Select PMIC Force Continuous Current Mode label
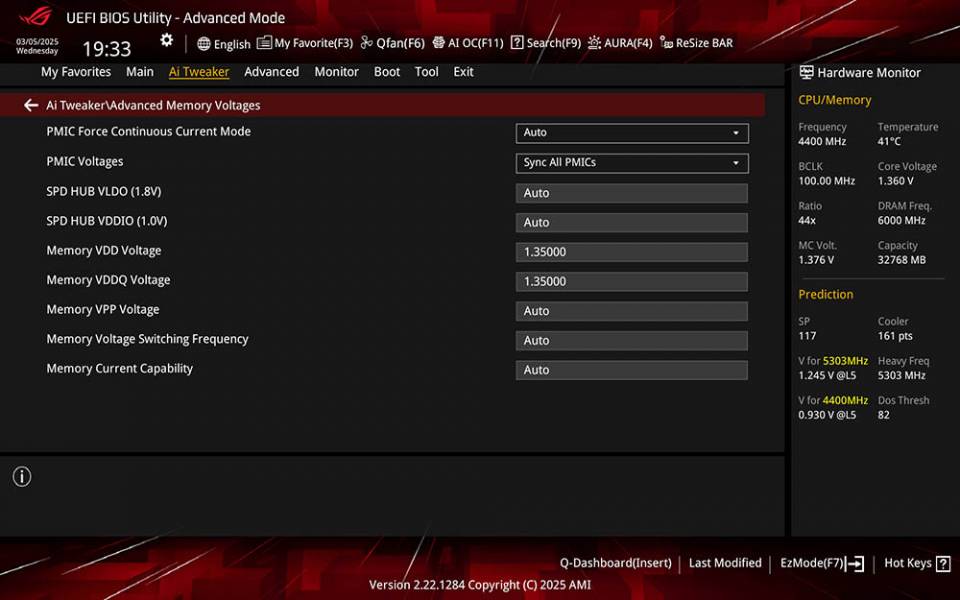The height and width of the screenshot is (600, 960). coord(149,131)
